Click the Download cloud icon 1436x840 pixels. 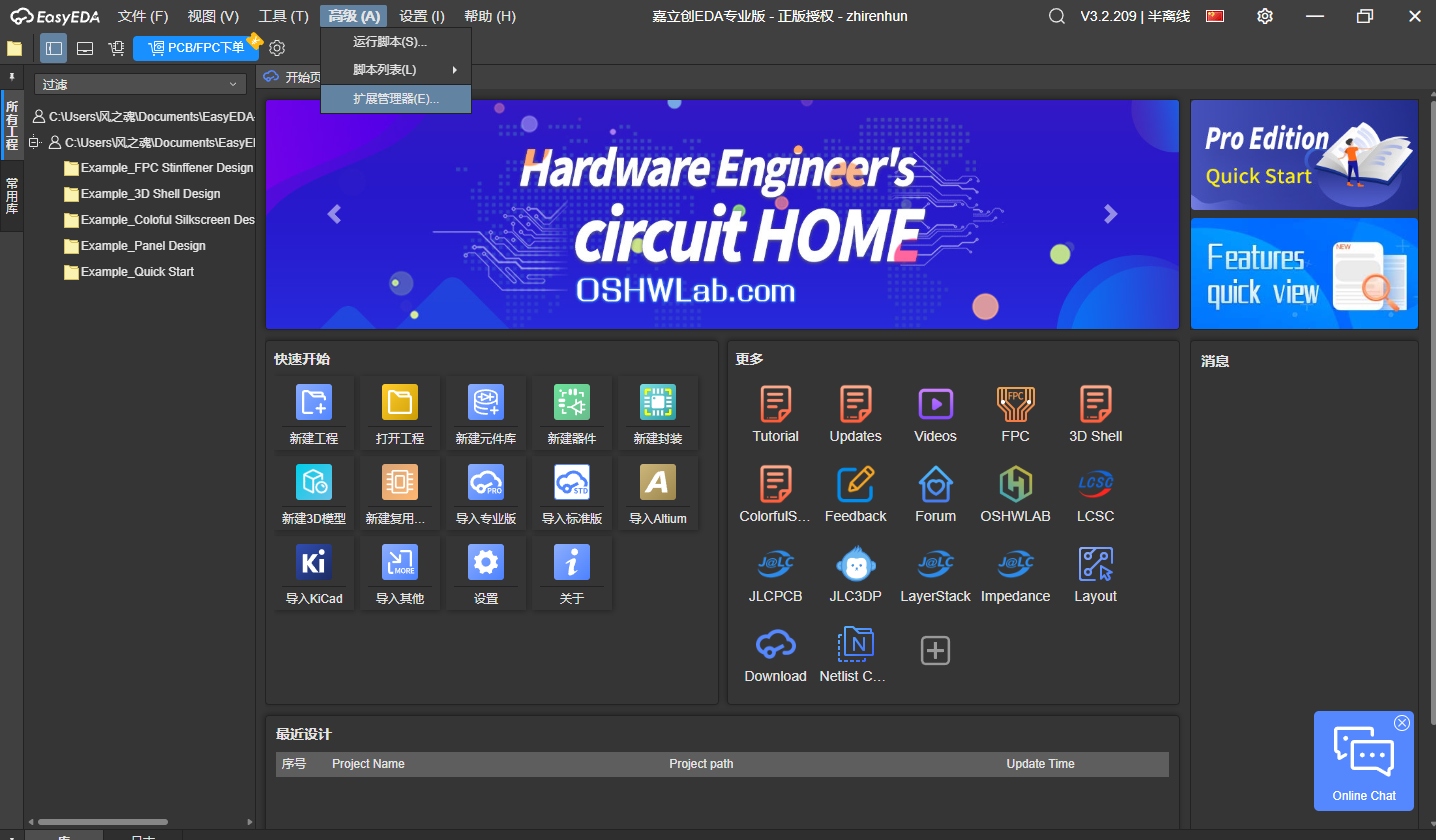tap(776, 644)
